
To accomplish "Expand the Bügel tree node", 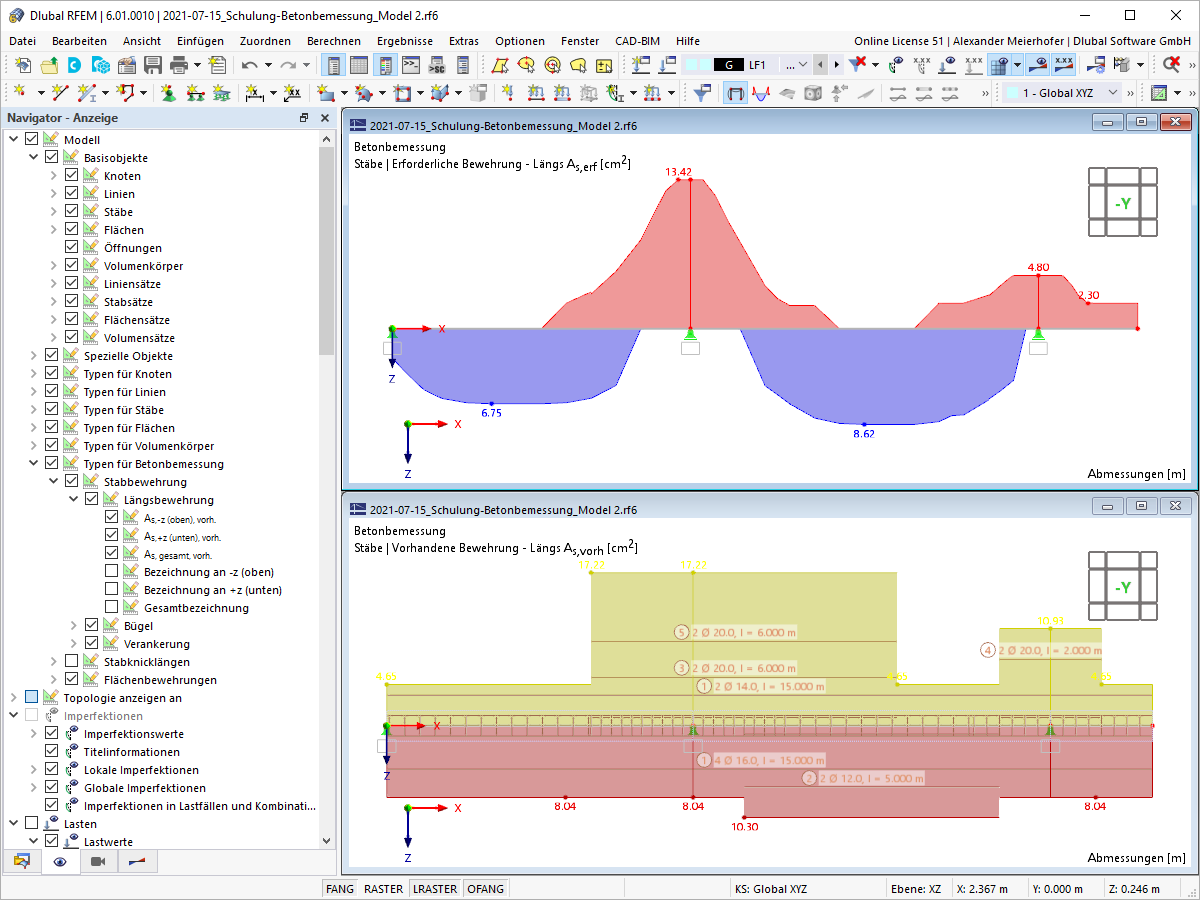I will pyautogui.click(x=74, y=626).
